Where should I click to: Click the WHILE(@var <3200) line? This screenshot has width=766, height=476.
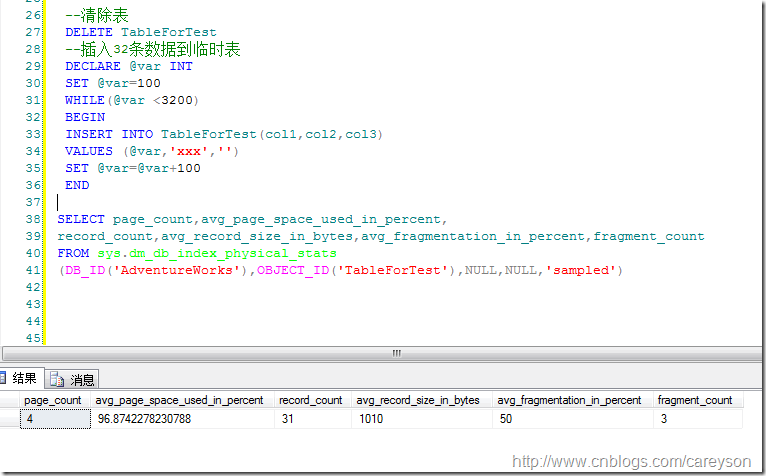click(x=132, y=100)
